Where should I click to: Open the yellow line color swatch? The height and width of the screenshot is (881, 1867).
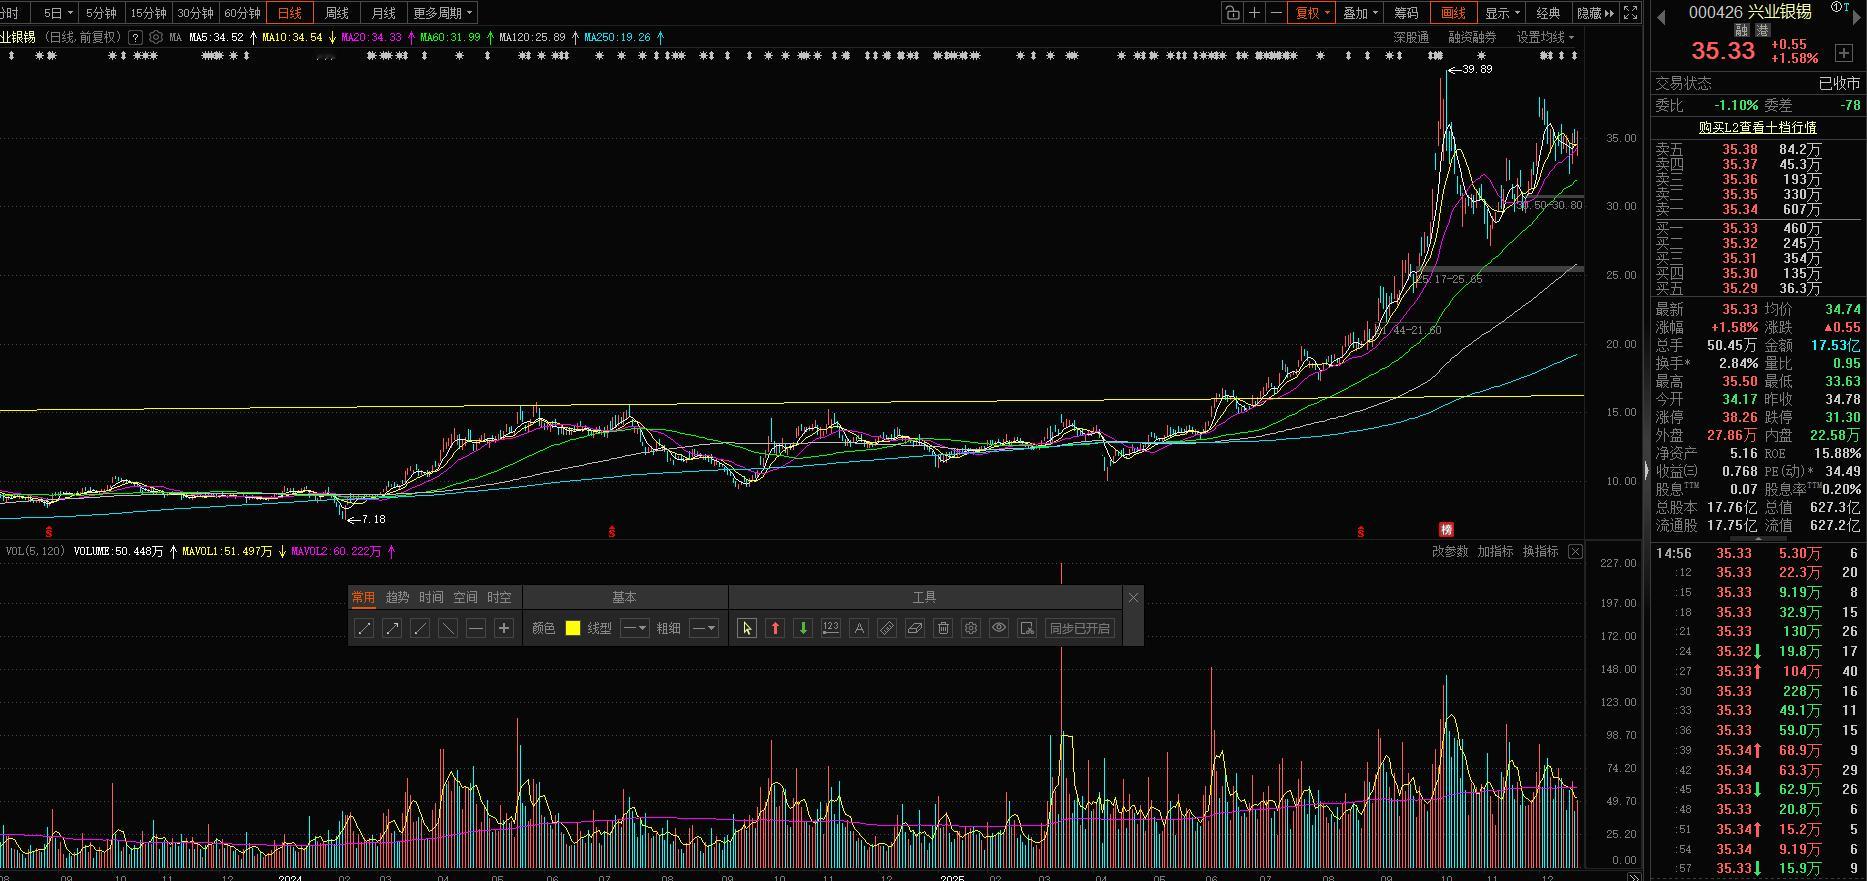tap(573, 628)
